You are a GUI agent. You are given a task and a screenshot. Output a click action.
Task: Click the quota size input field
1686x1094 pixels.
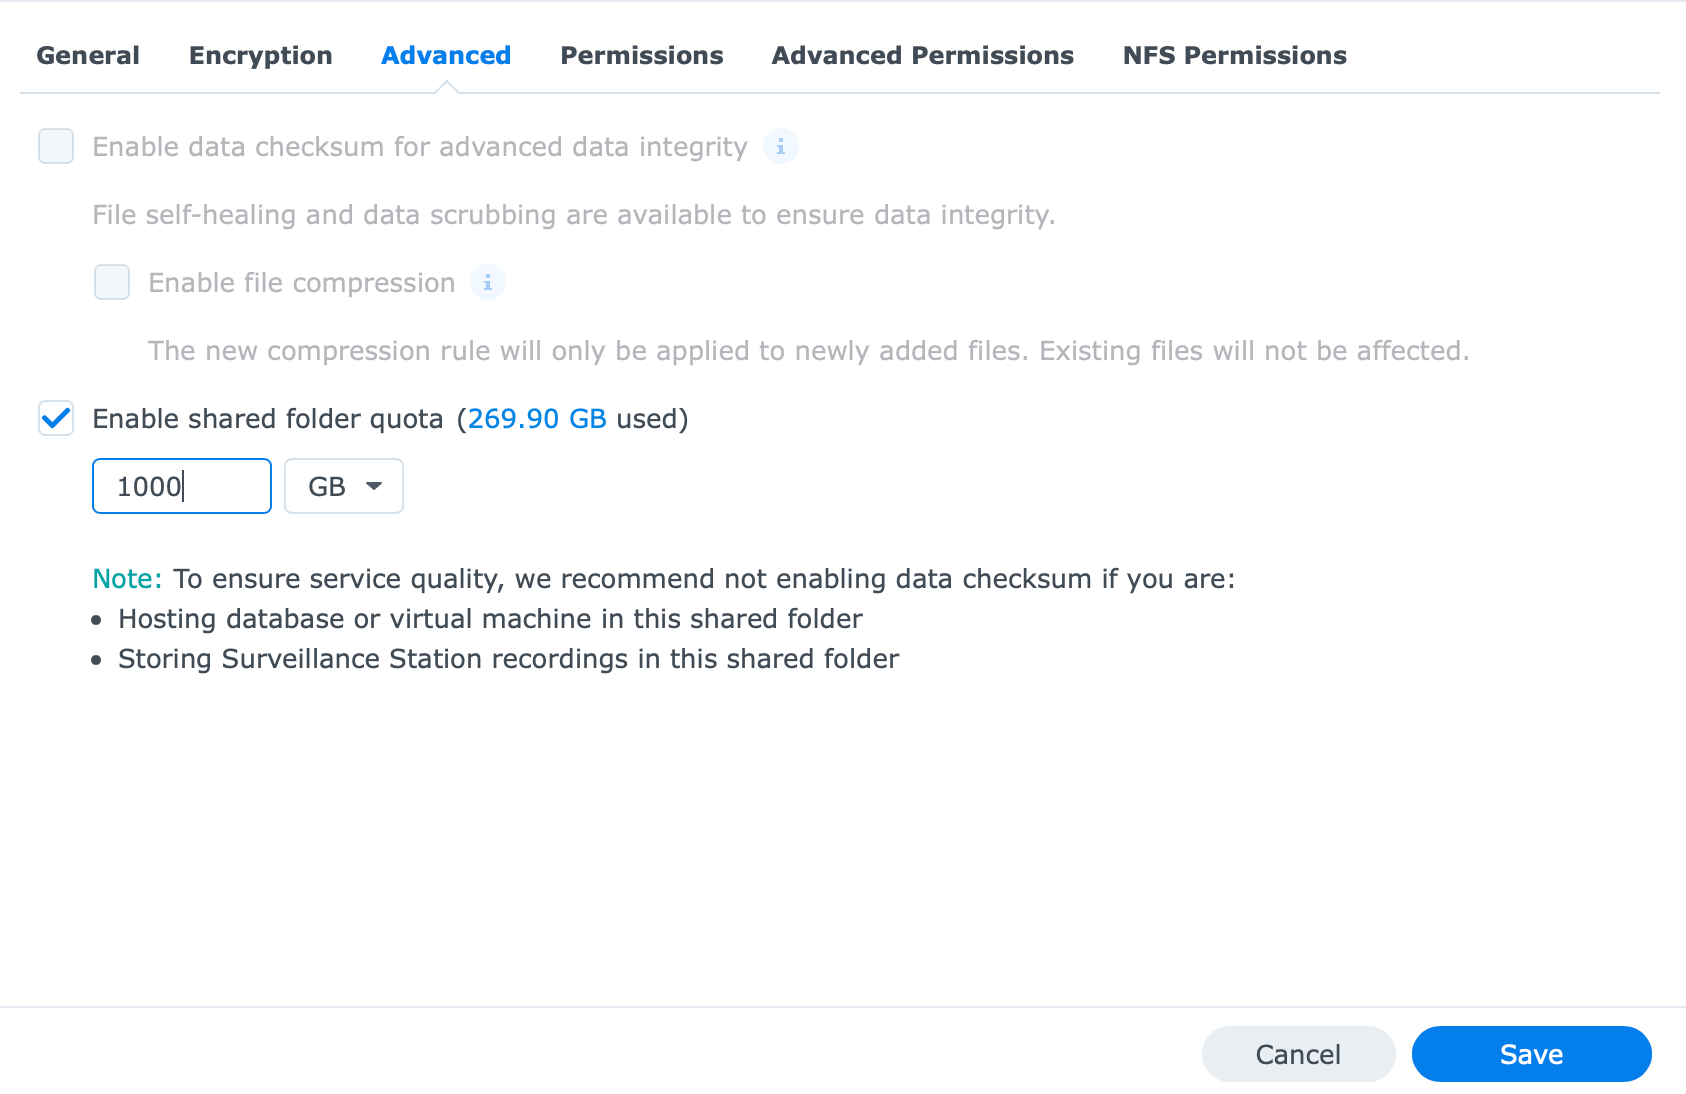pos(182,486)
